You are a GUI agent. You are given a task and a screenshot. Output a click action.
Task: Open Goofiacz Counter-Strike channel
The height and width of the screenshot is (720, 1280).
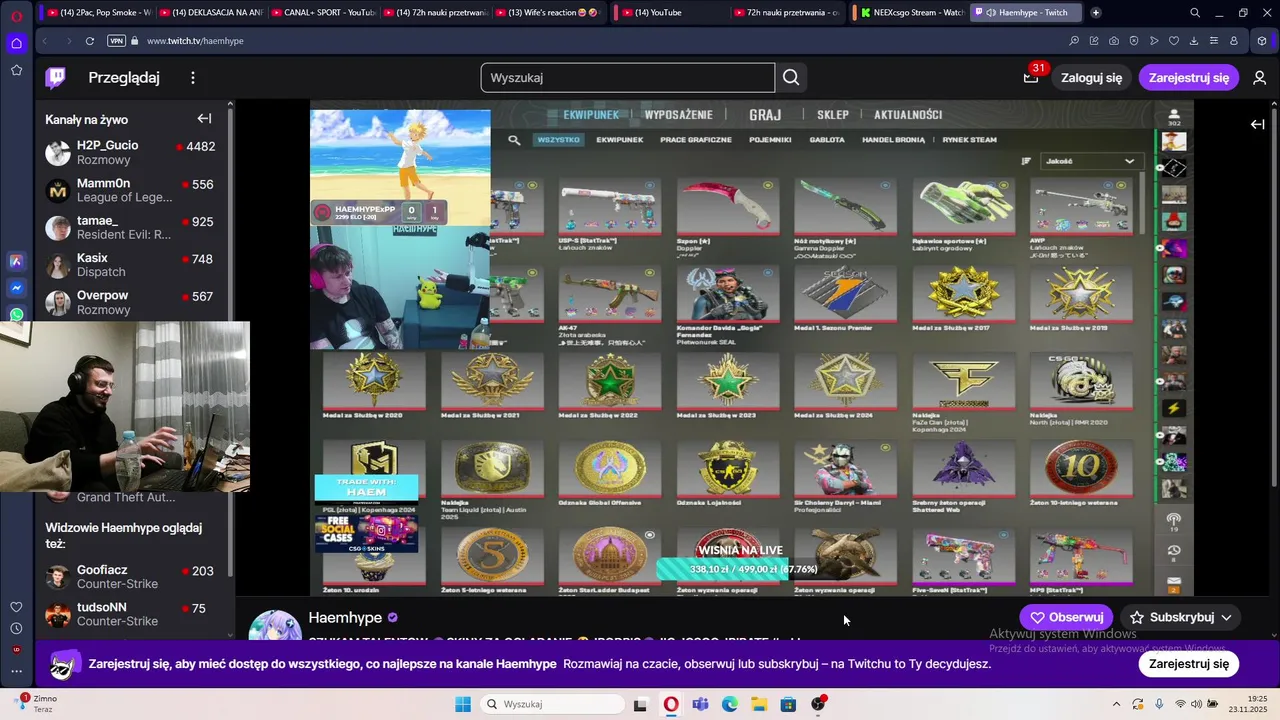(131, 577)
